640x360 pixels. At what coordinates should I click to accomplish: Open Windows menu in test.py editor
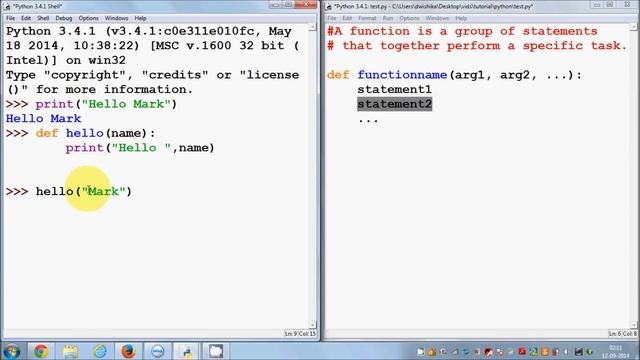coord(437,18)
